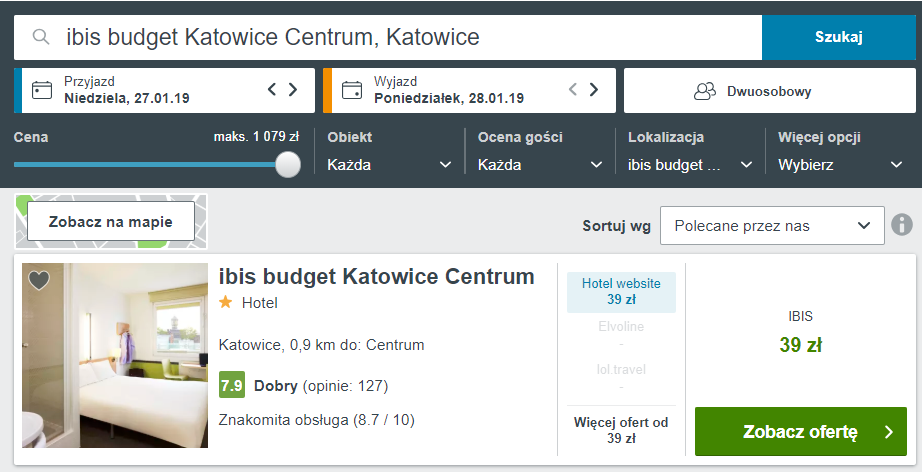Click Zobacz na mapie button

(111, 221)
